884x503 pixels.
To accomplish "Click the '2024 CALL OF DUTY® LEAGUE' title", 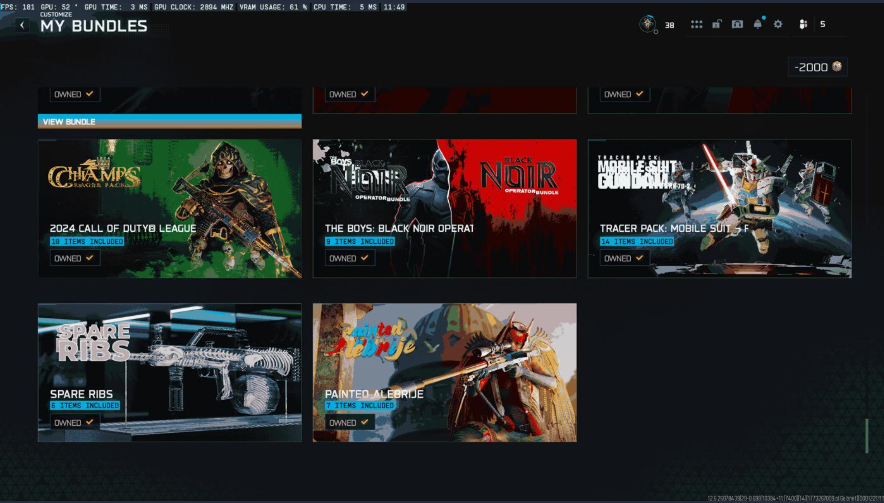I will [123, 228].
